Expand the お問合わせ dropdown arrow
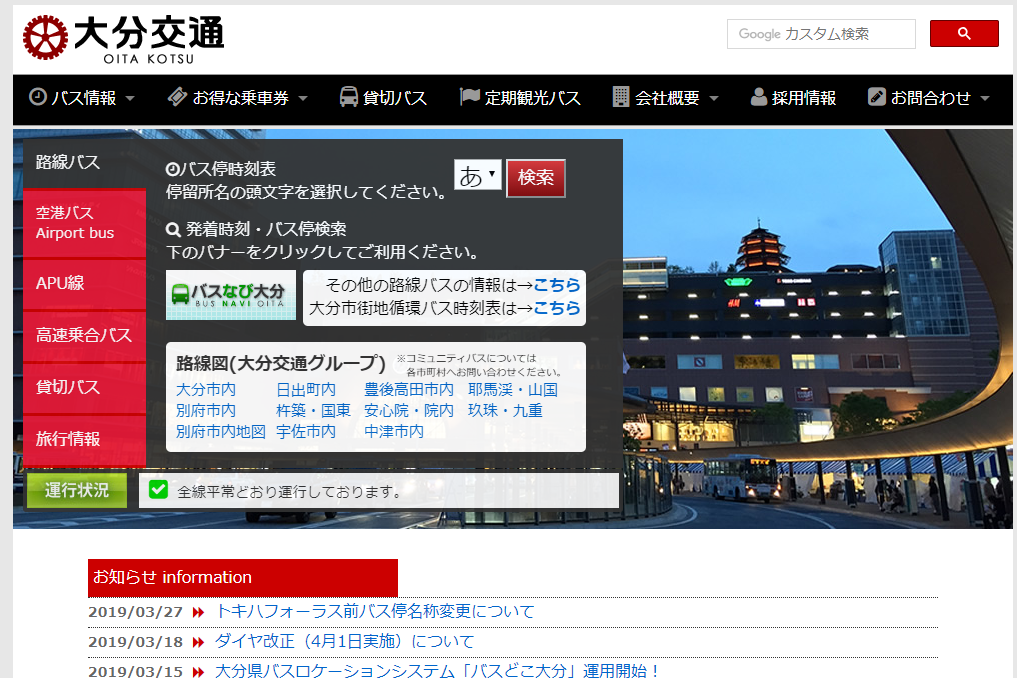The height and width of the screenshot is (678, 1017). coord(985,99)
